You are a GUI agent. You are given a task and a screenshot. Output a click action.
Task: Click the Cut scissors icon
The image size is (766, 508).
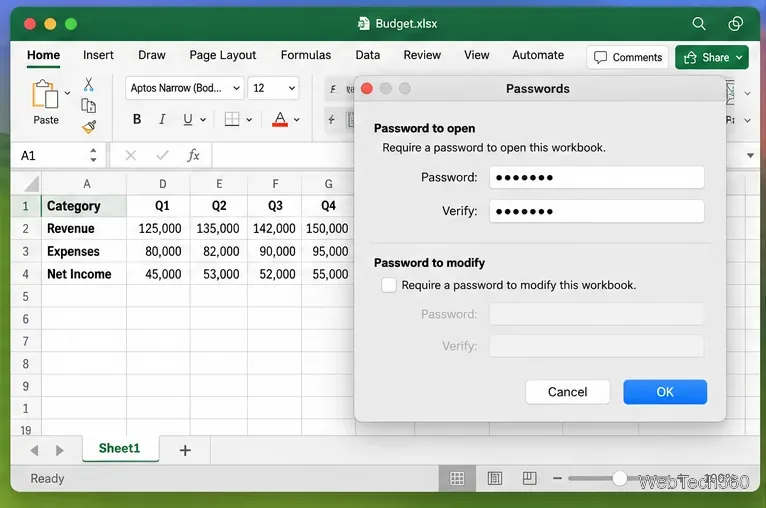pos(88,84)
